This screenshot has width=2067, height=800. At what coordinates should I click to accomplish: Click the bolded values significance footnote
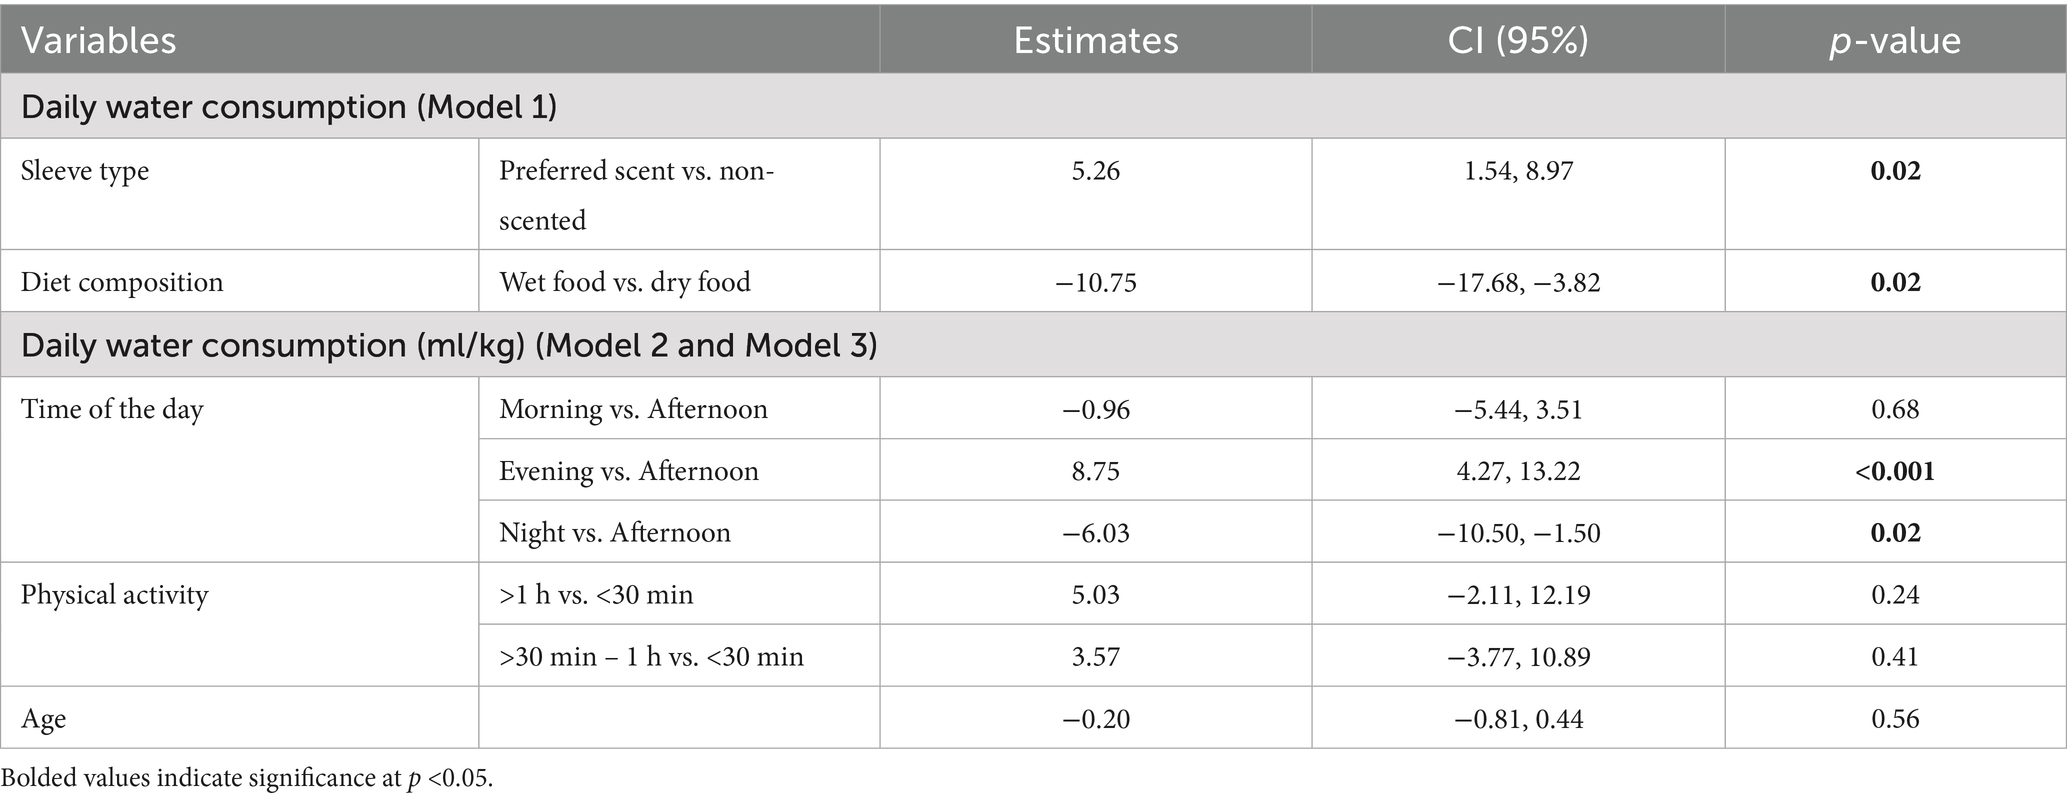click(x=247, y=779)
